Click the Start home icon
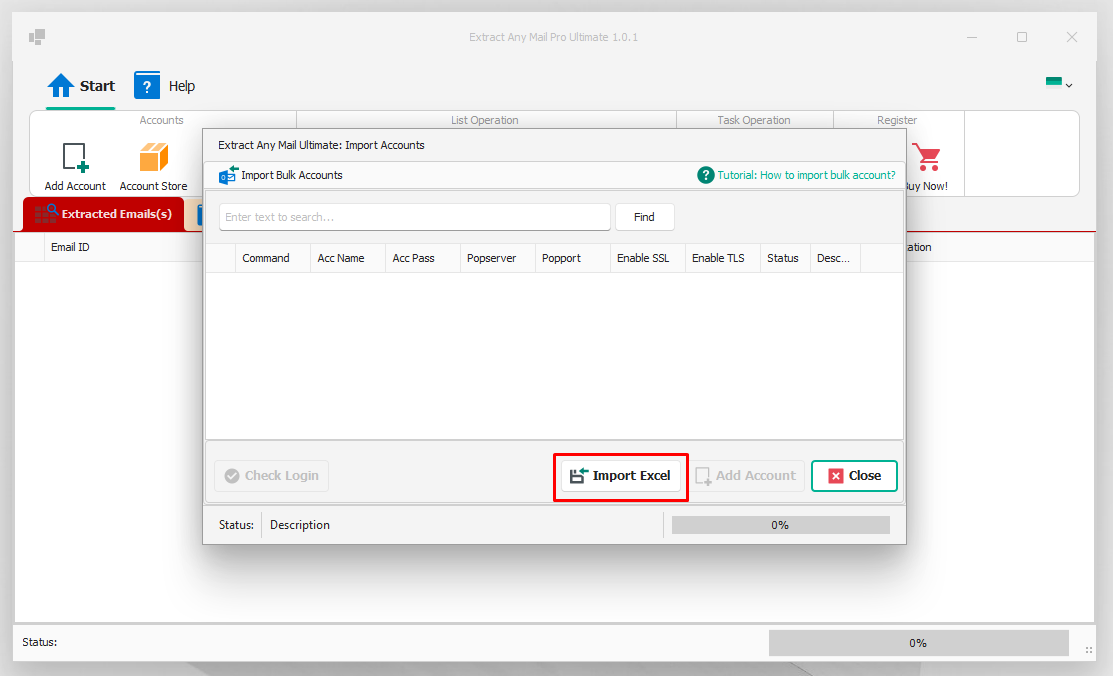The image size is (1113, 676). tap(60, 86)
